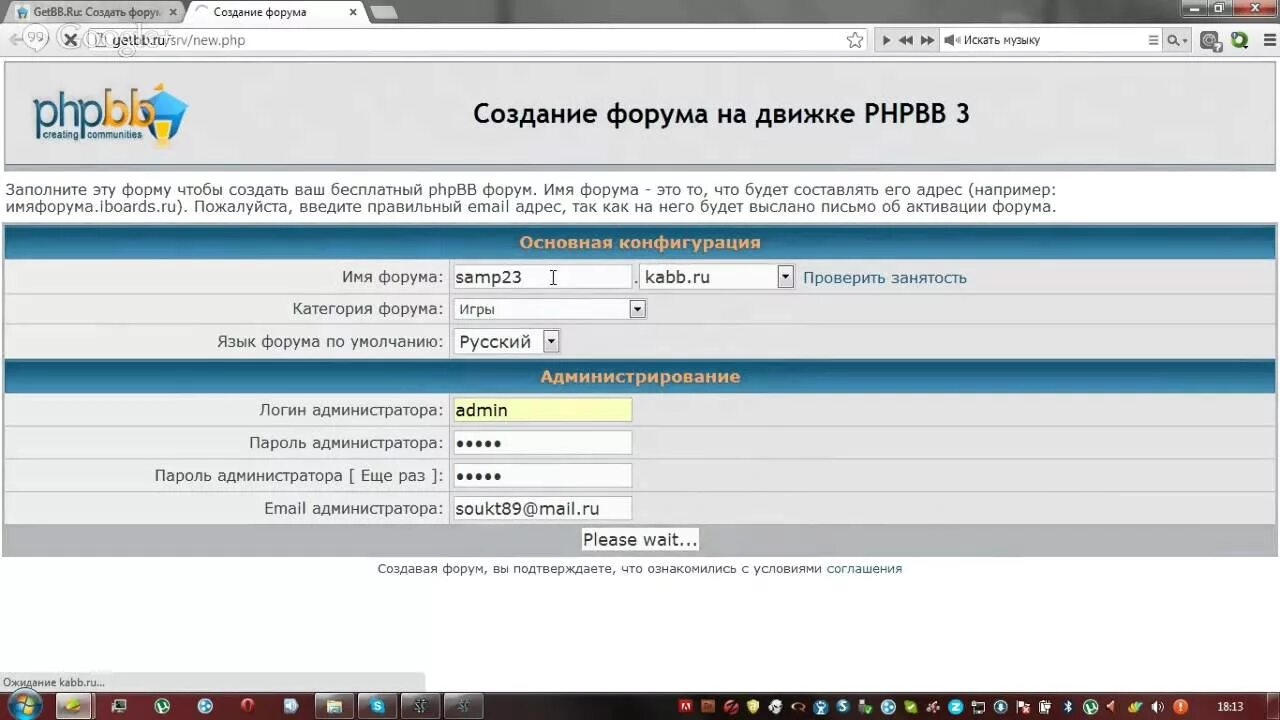Screen dimensions: 1280x720
Task: Open the forum category dropdown Игры
Action: tap(550, 309)
